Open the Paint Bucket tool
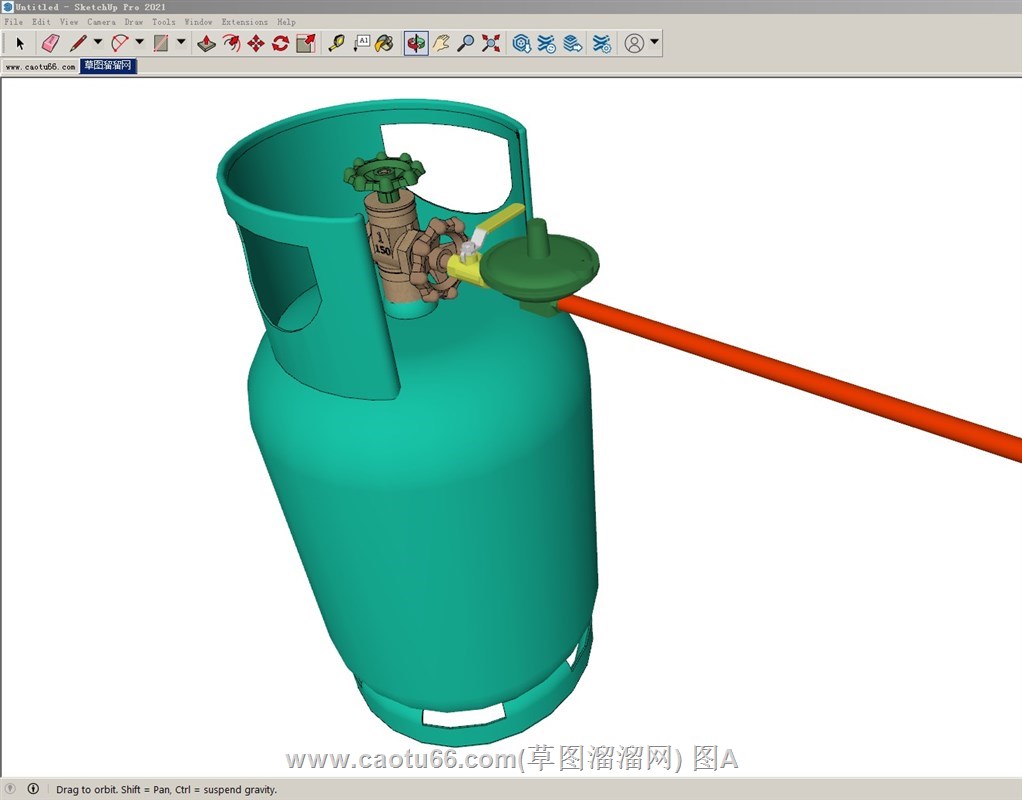1022x800 pixels. 384,43
